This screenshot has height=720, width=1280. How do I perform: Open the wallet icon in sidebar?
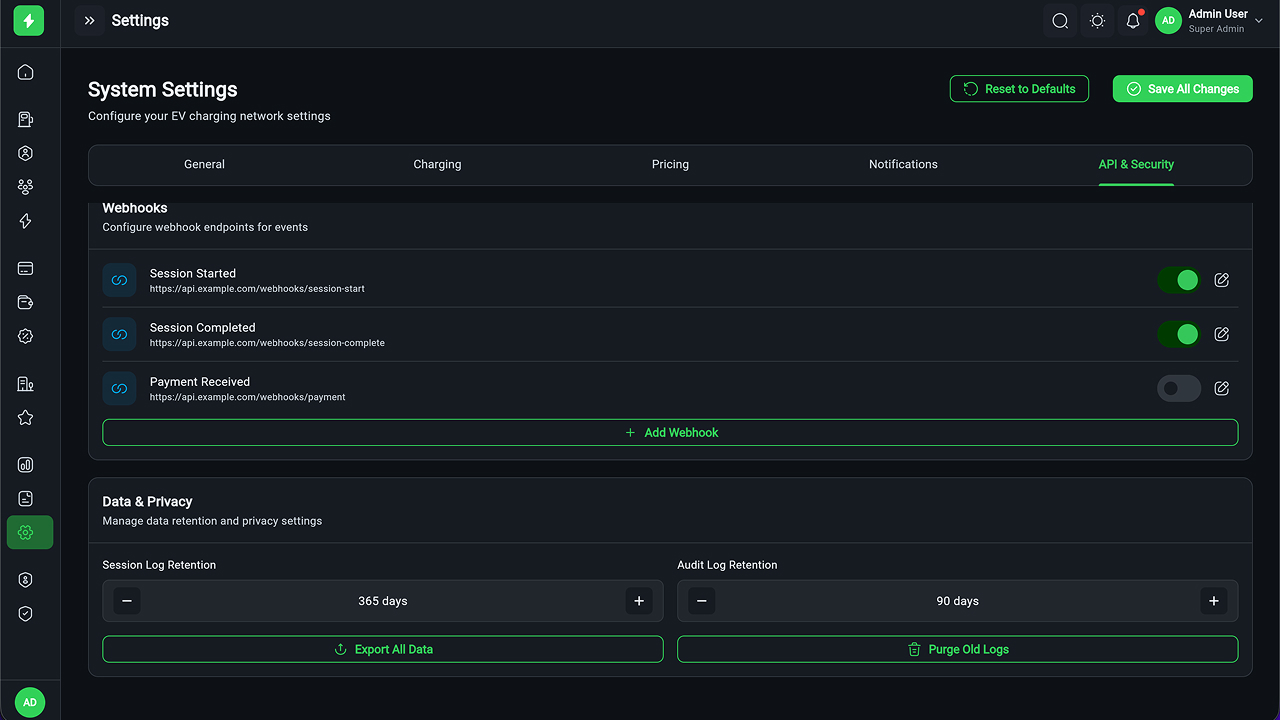(x=26, y=303)
